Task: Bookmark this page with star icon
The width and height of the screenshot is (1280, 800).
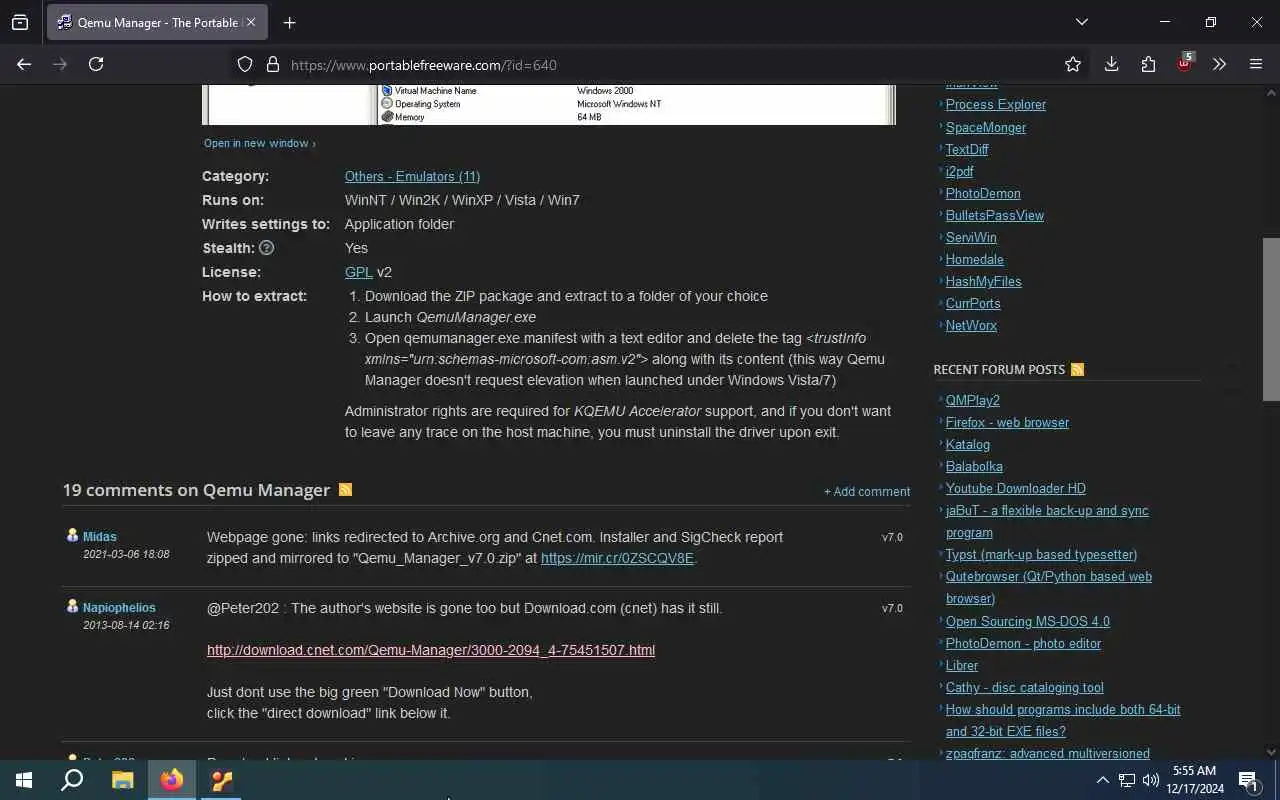Action: (x=1073, y=64)
